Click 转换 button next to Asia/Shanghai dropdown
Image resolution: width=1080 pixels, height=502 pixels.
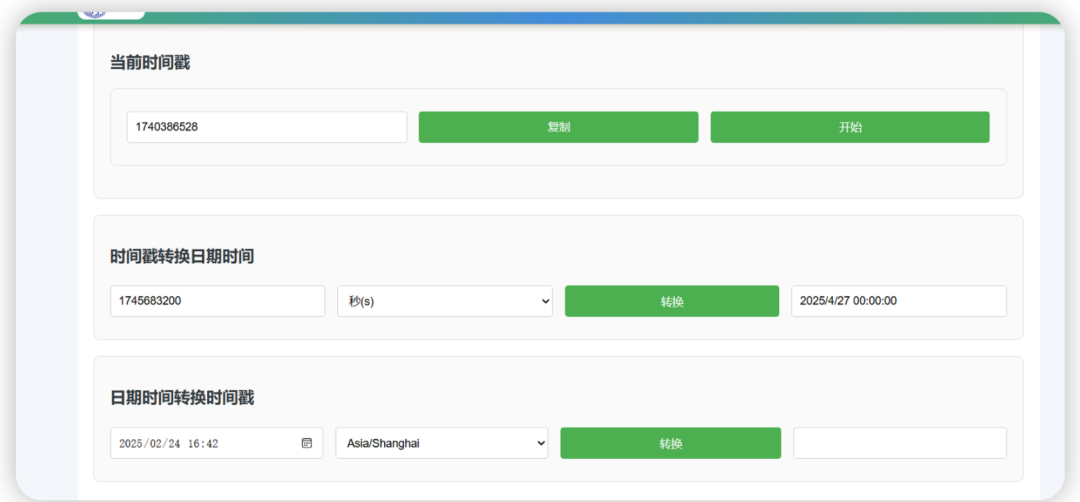(x=670, y=443)
